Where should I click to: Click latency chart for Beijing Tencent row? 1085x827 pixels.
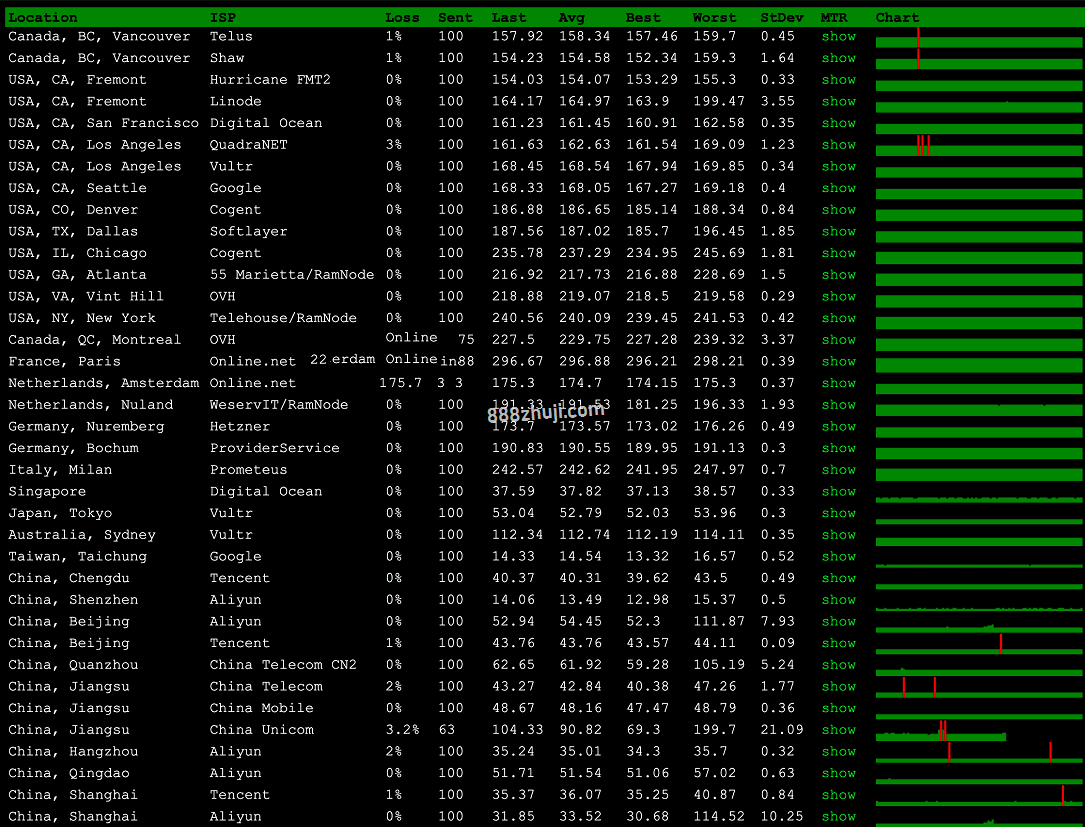point(978,644)
